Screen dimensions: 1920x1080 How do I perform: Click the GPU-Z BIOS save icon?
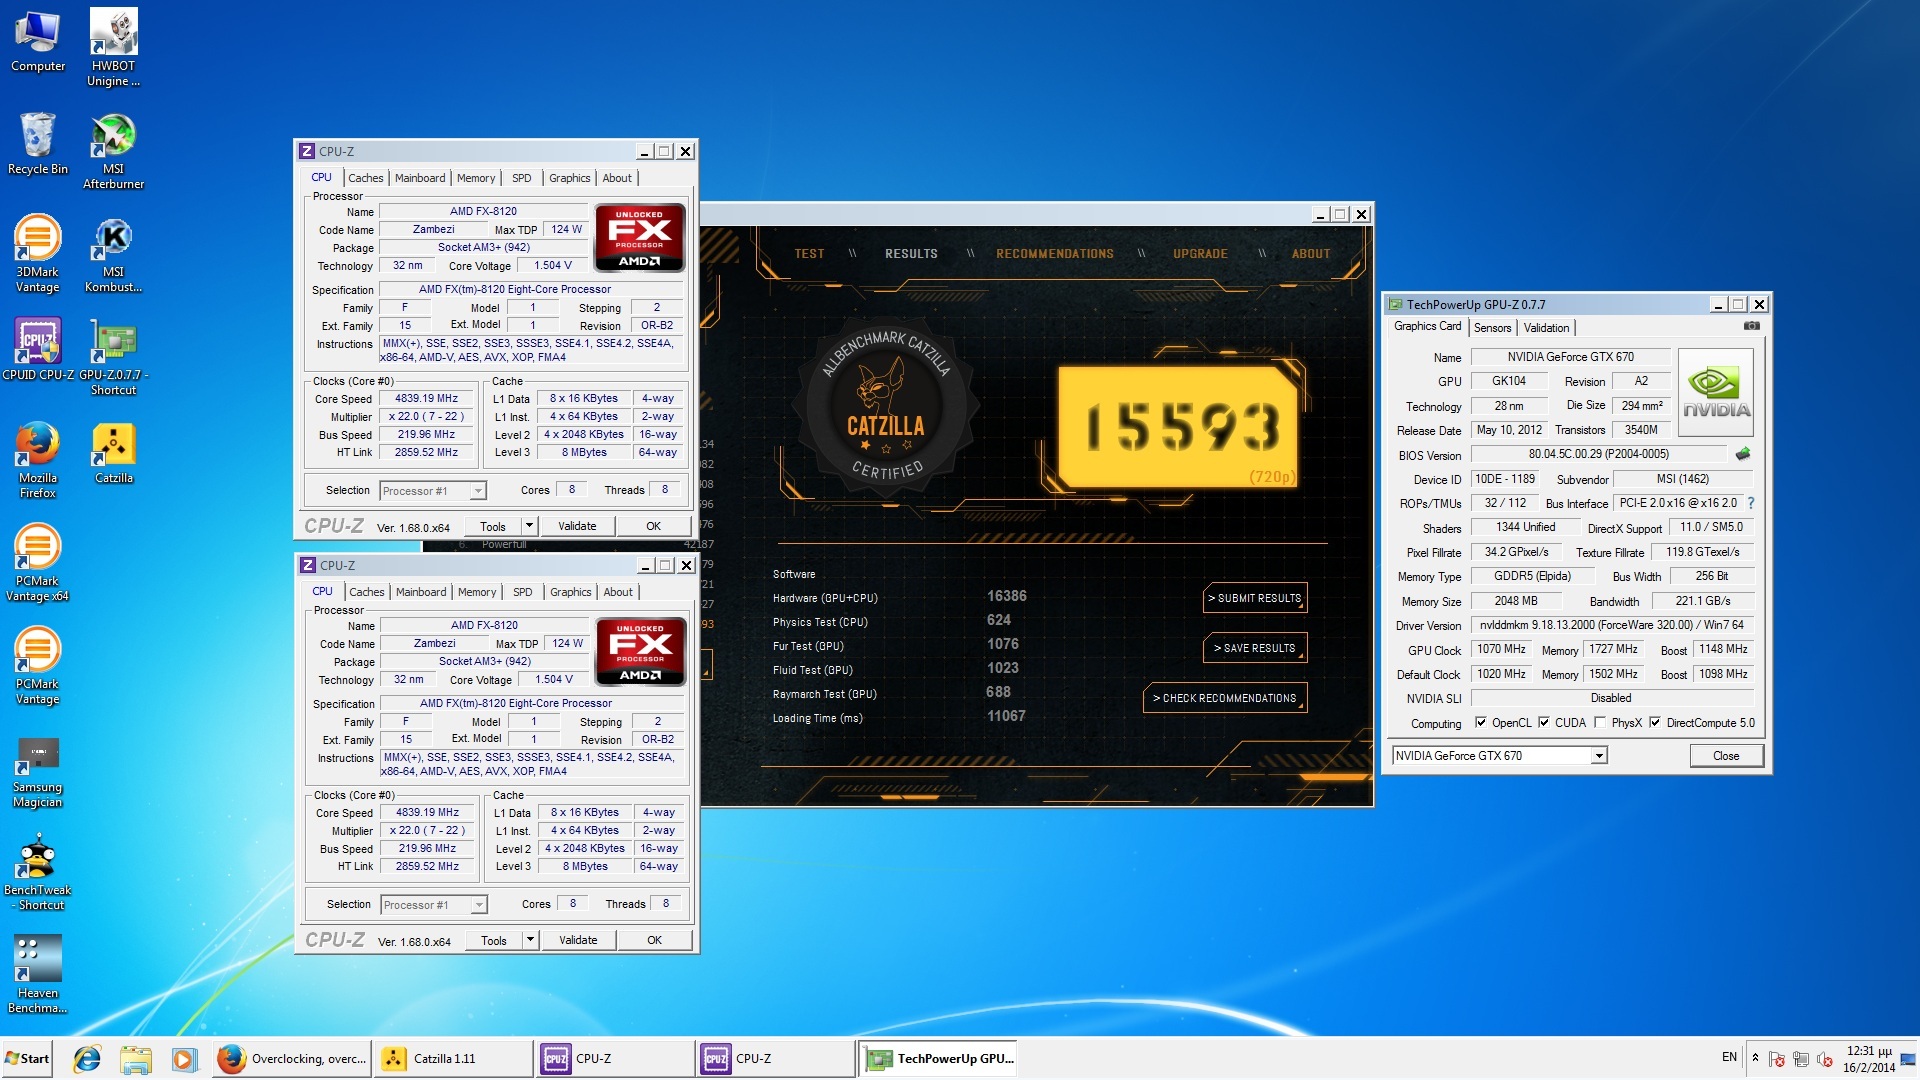[x=1743, y=454]
